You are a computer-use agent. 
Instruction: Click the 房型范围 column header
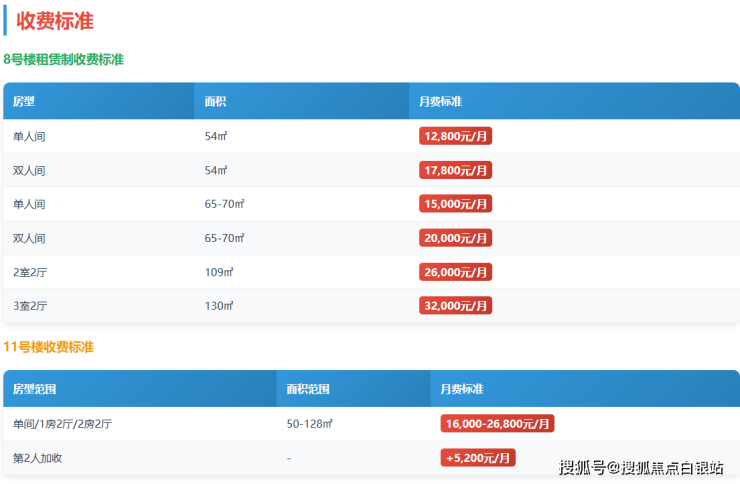coord(35,389)
